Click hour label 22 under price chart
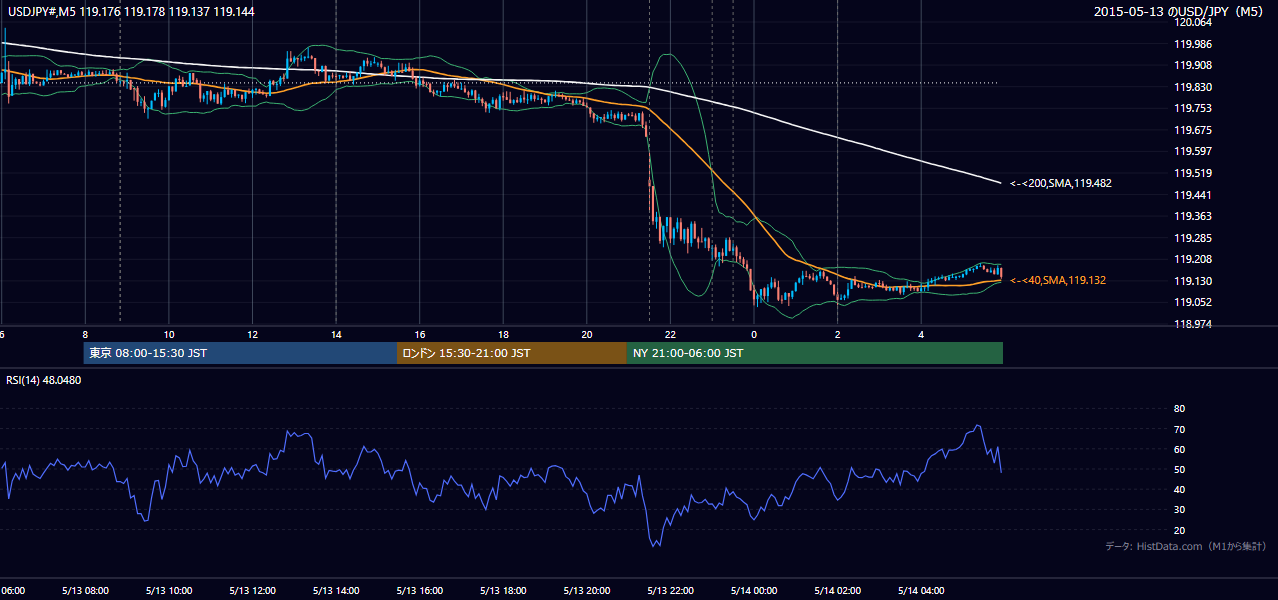 click(670, 335)
